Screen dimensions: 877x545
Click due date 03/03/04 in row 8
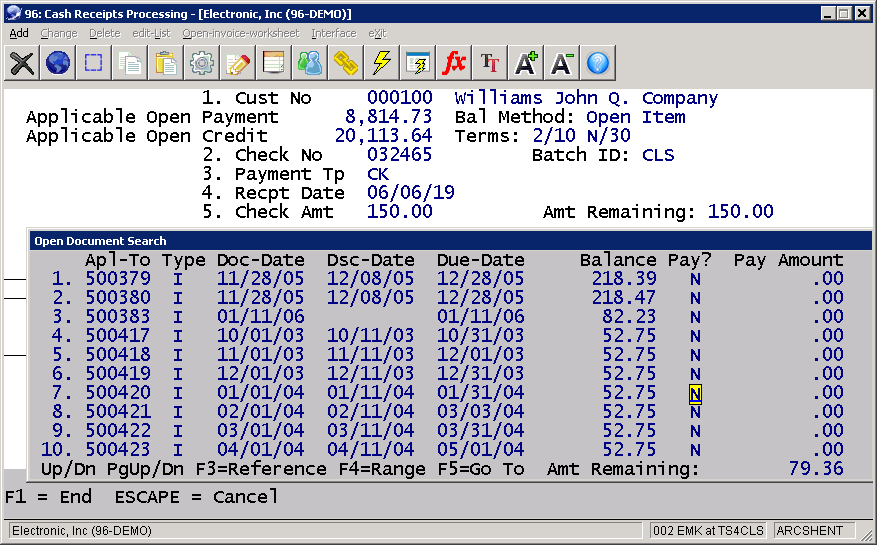480,412
